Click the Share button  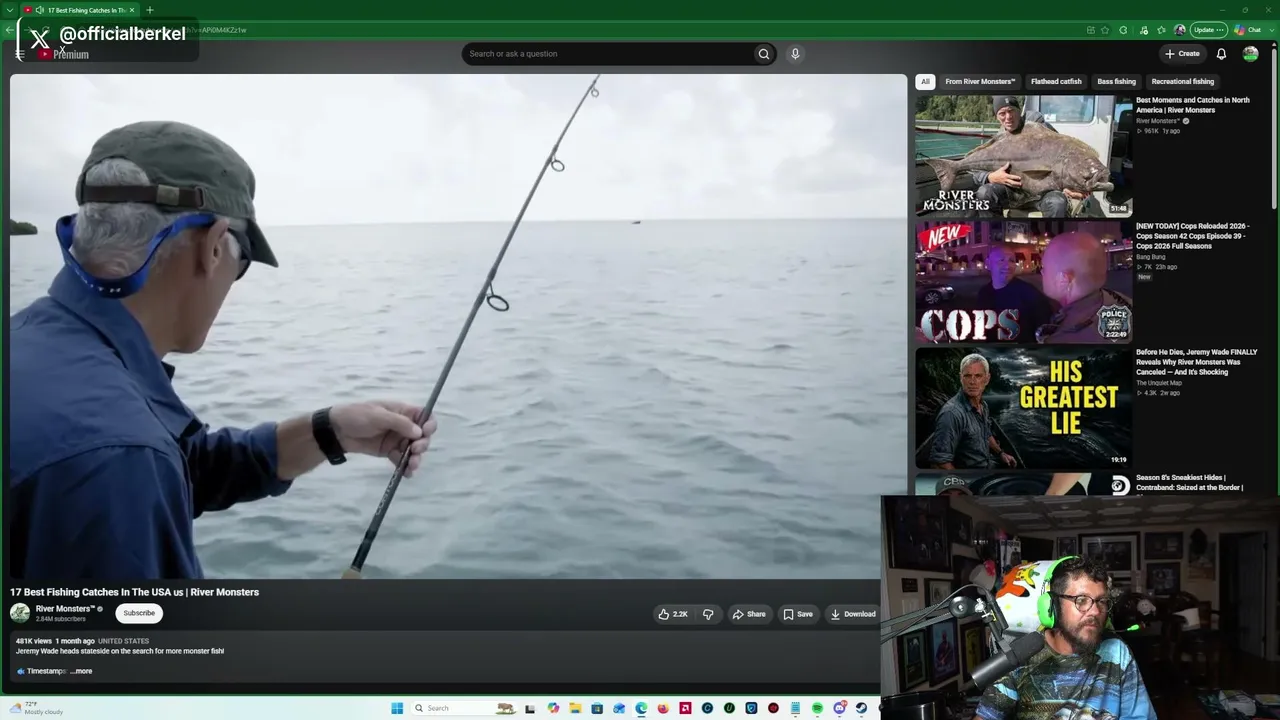coord(748,614)
